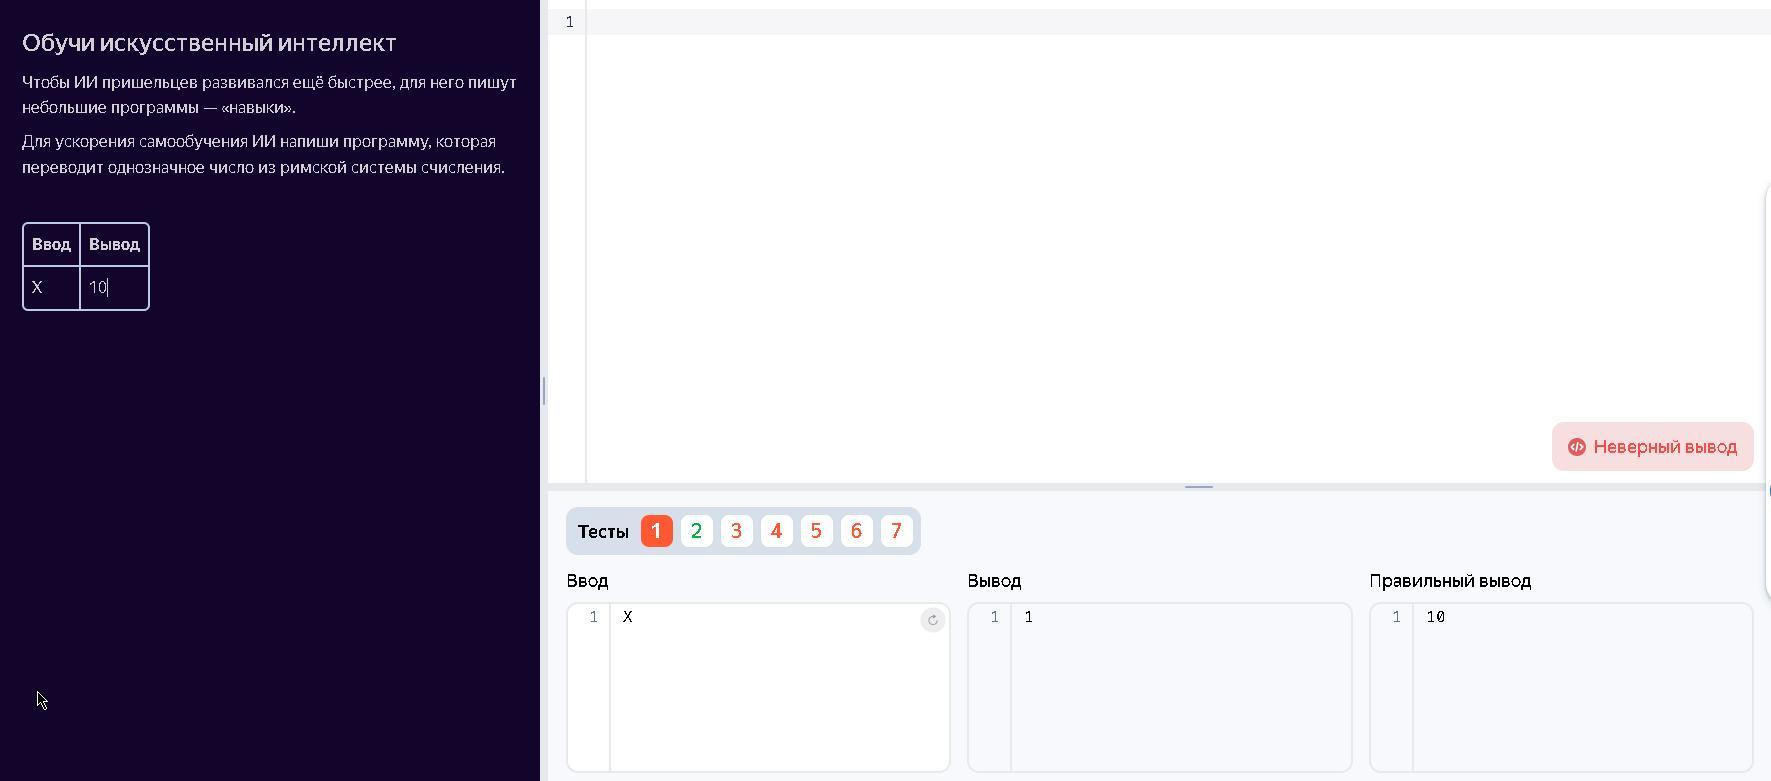The image size is (1771, 781).
Task: Grab the vertical divider beside the task description
Action: point(544,390)
